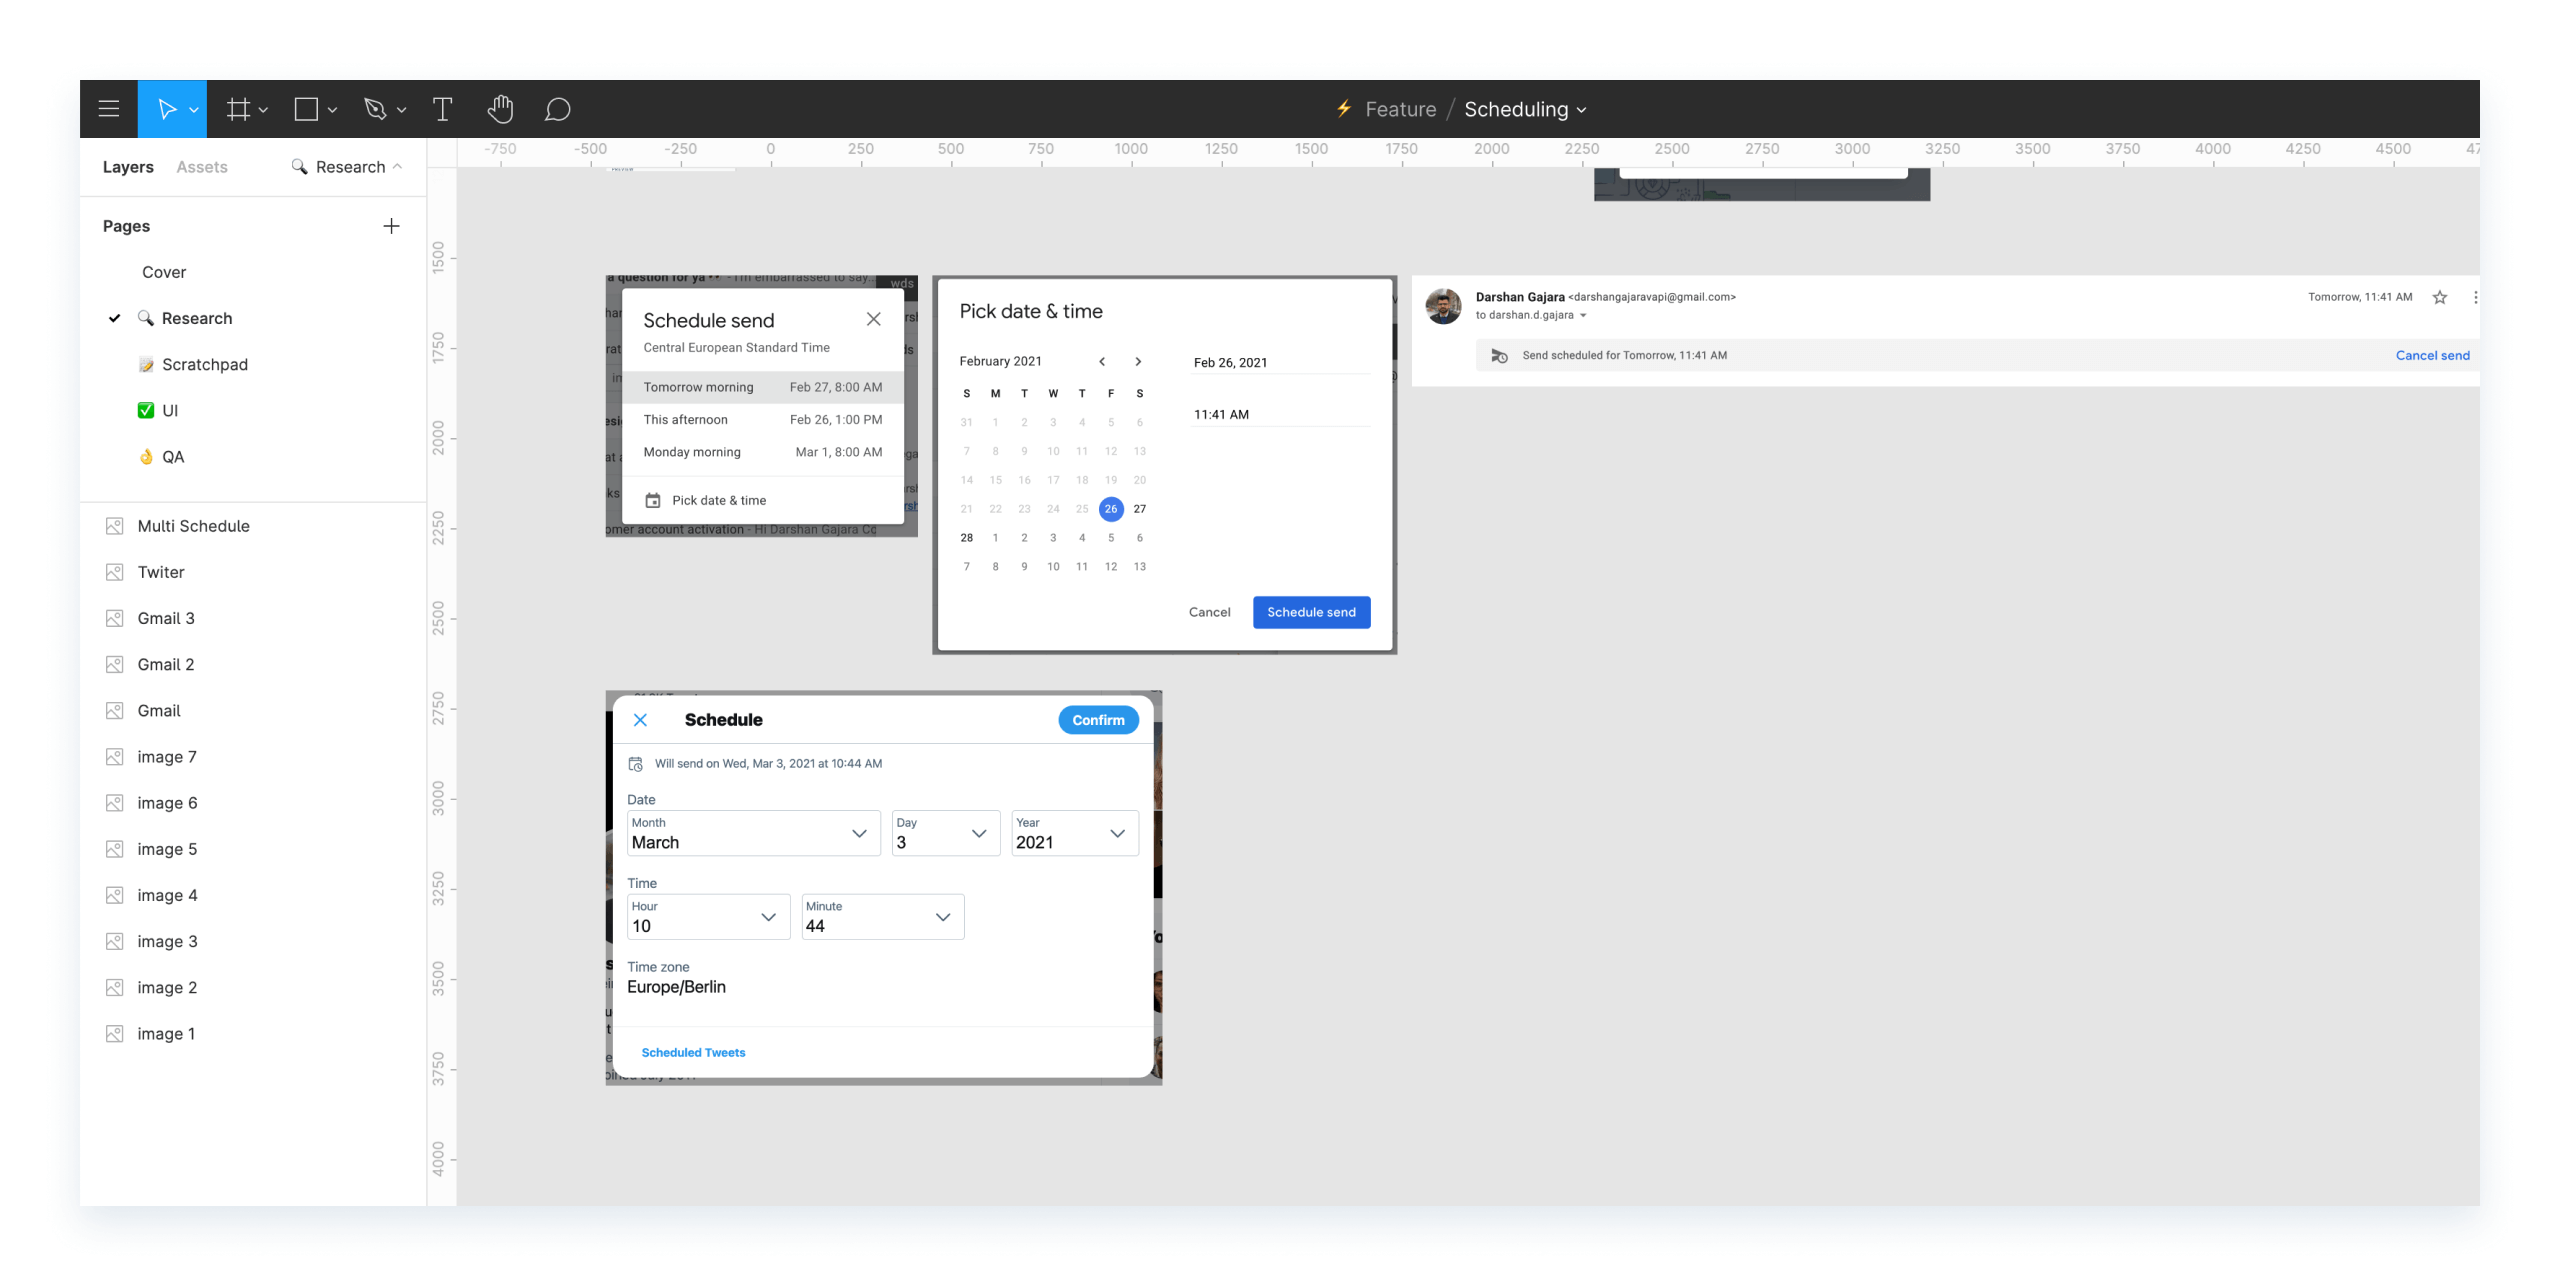Select the Rectangle shape tool
The width and height of the screenshot is (2560, 1286).
click(306, 109)
